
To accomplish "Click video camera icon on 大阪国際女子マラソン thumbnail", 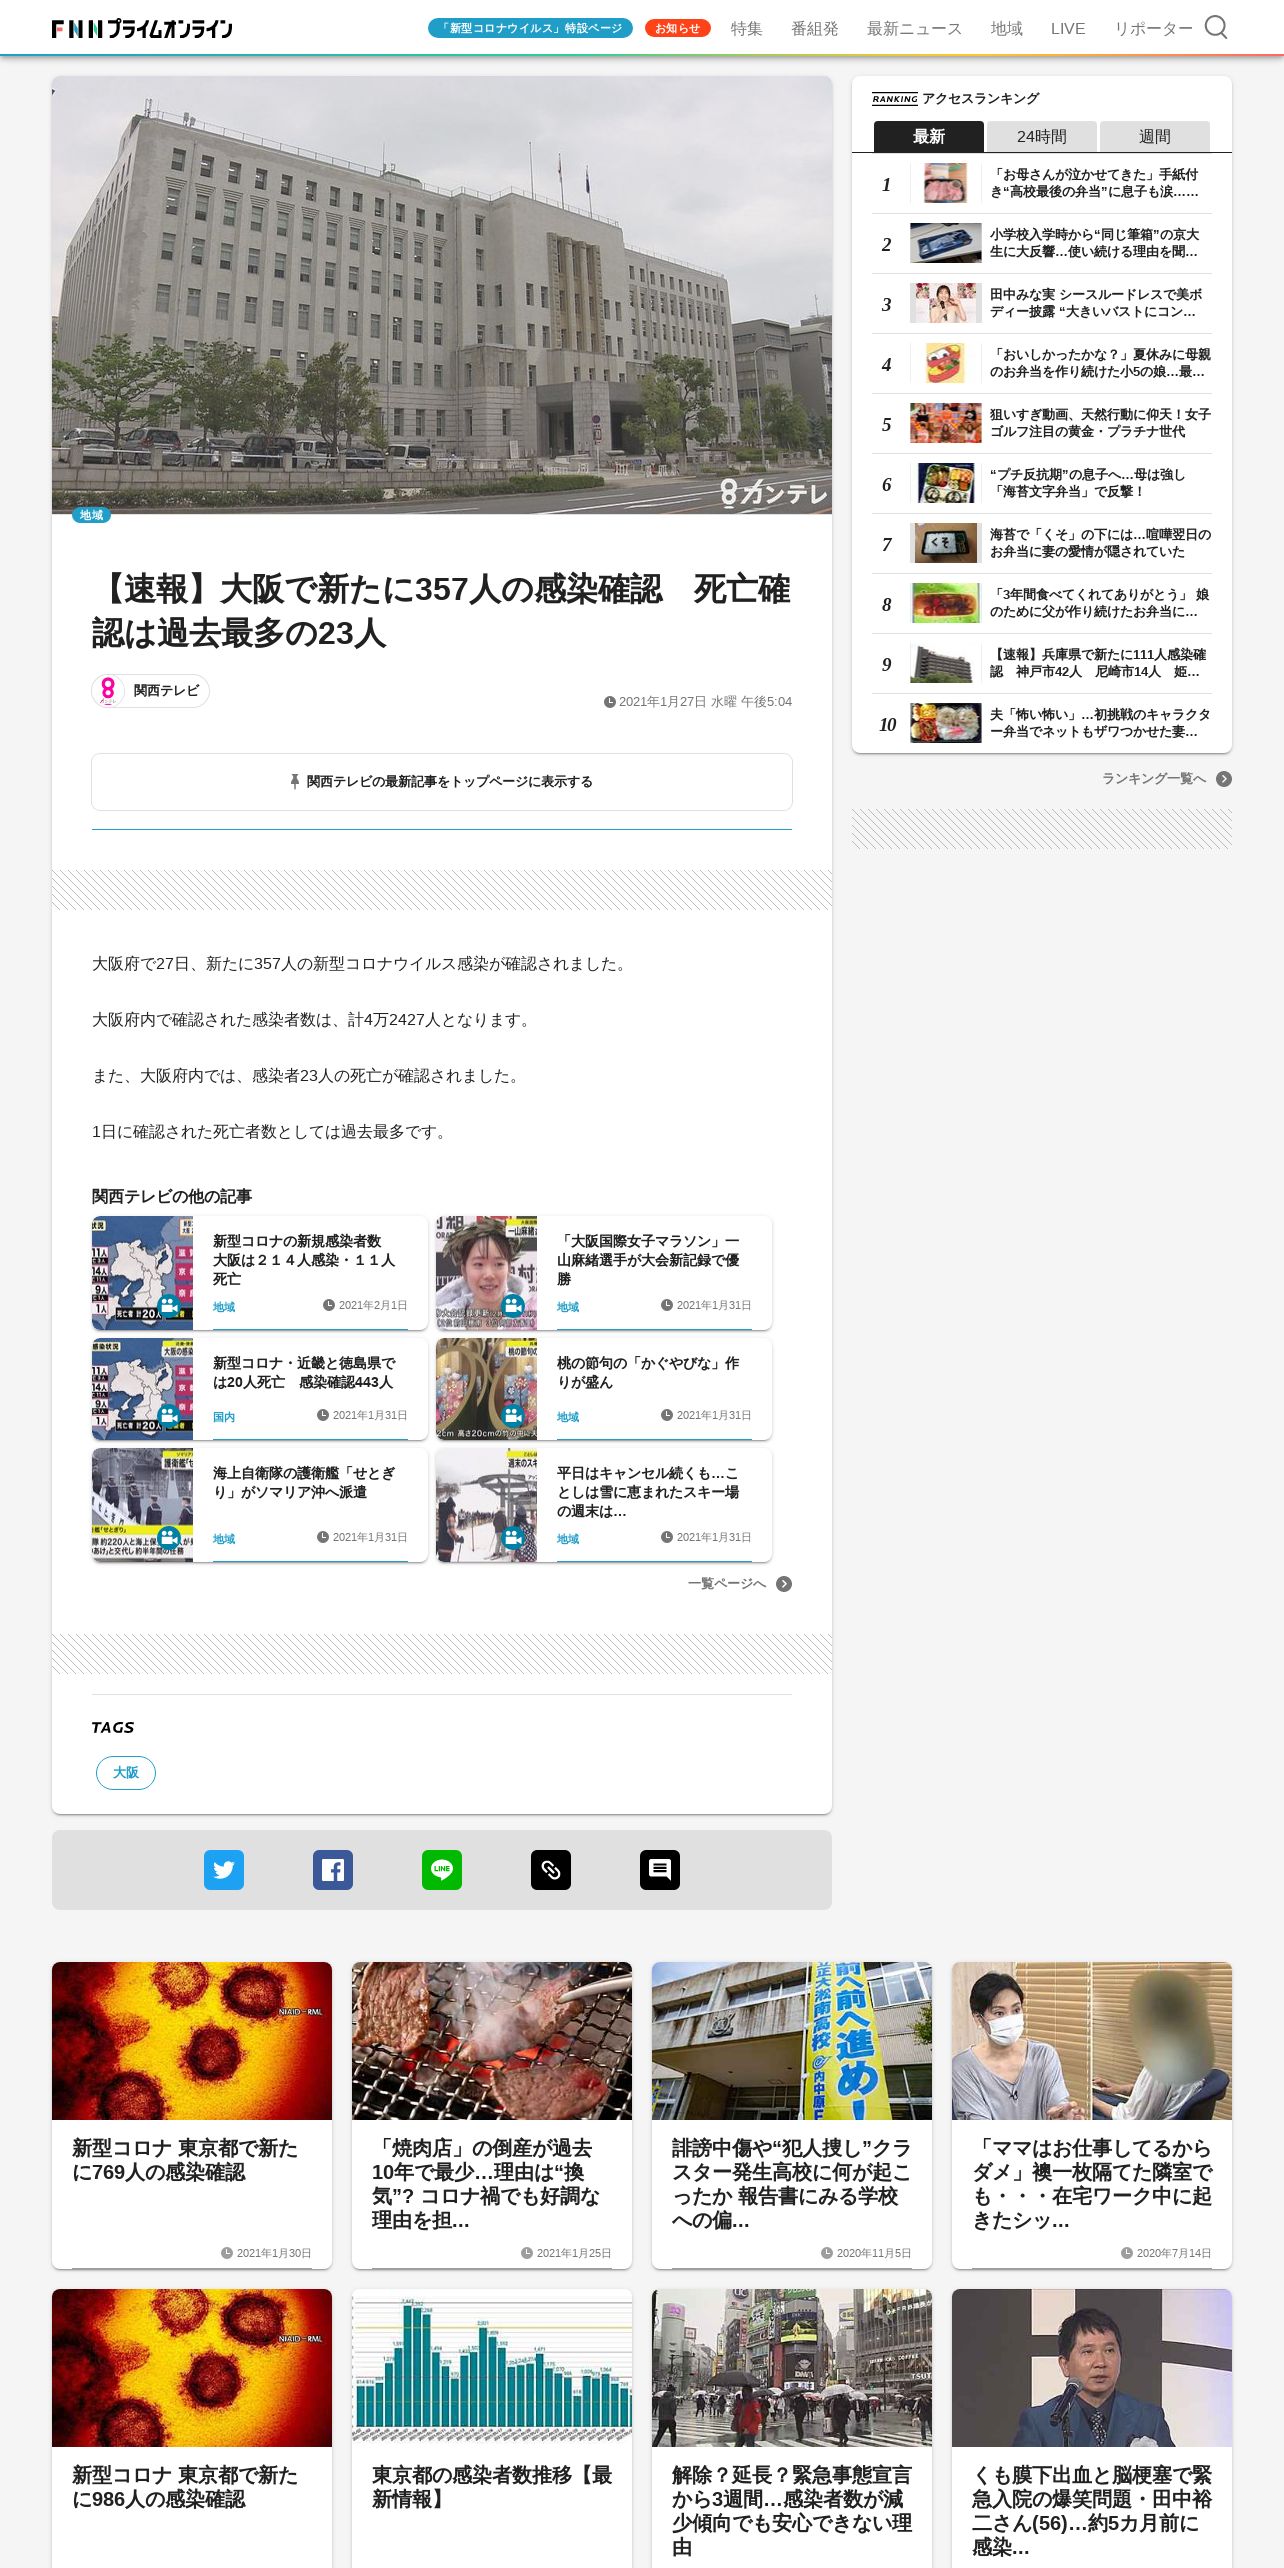I will coord(513,1305).
